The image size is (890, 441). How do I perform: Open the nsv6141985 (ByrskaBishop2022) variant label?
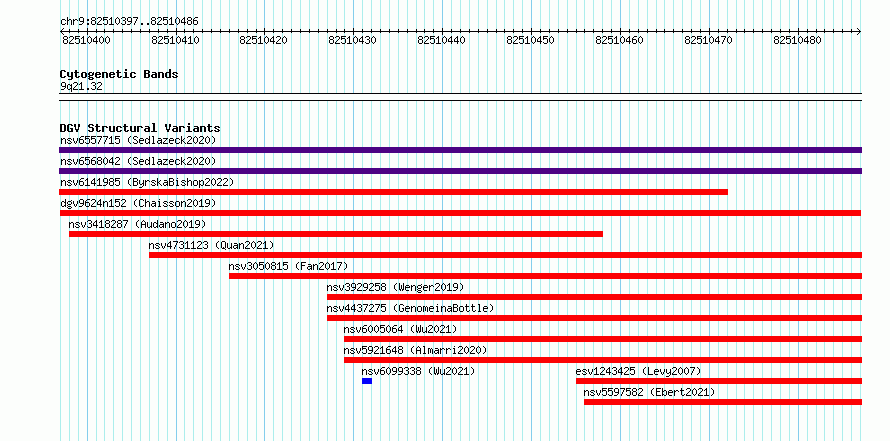coord(147,182)
